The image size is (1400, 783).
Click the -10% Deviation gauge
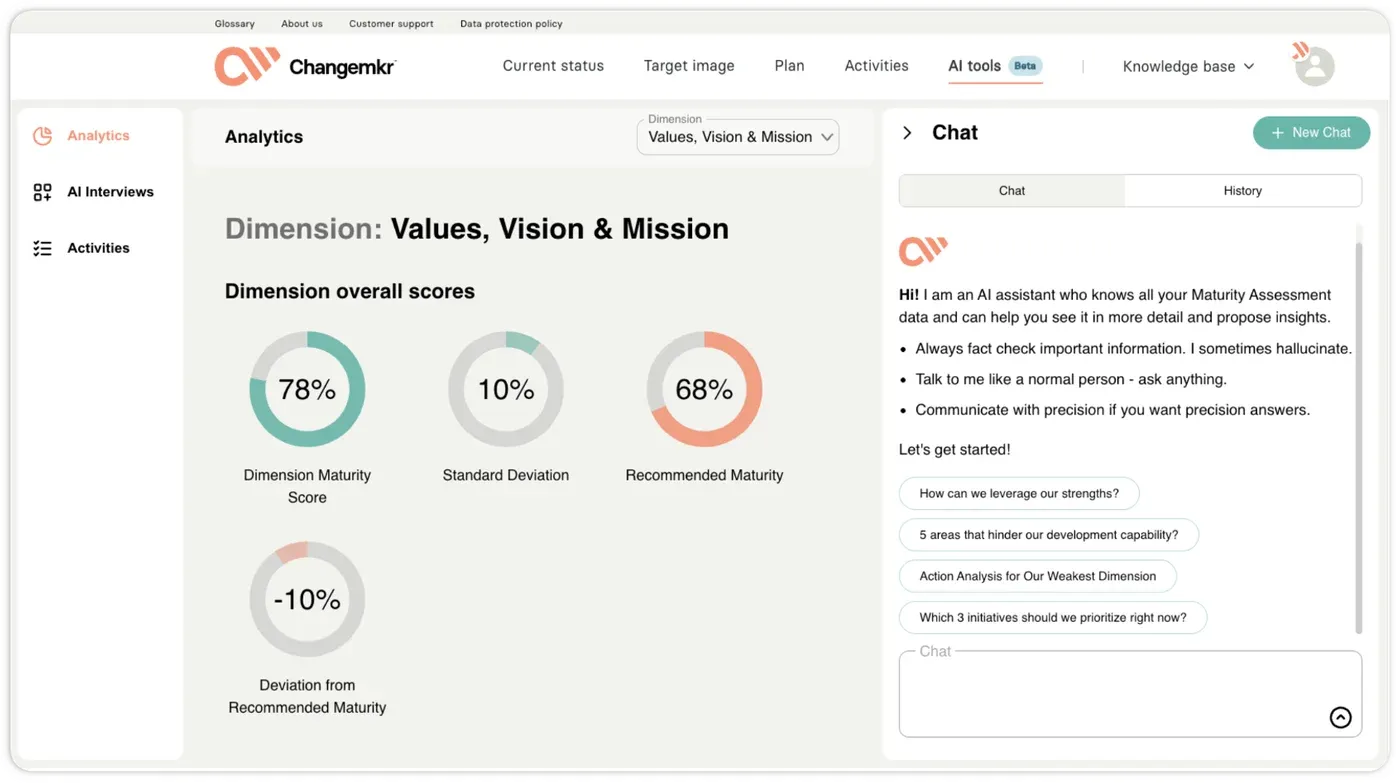(x=307, y=599)
